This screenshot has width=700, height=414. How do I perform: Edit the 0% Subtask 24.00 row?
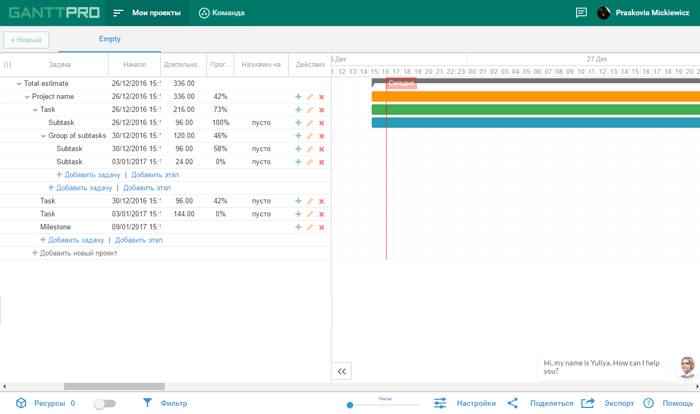(310, 162)
